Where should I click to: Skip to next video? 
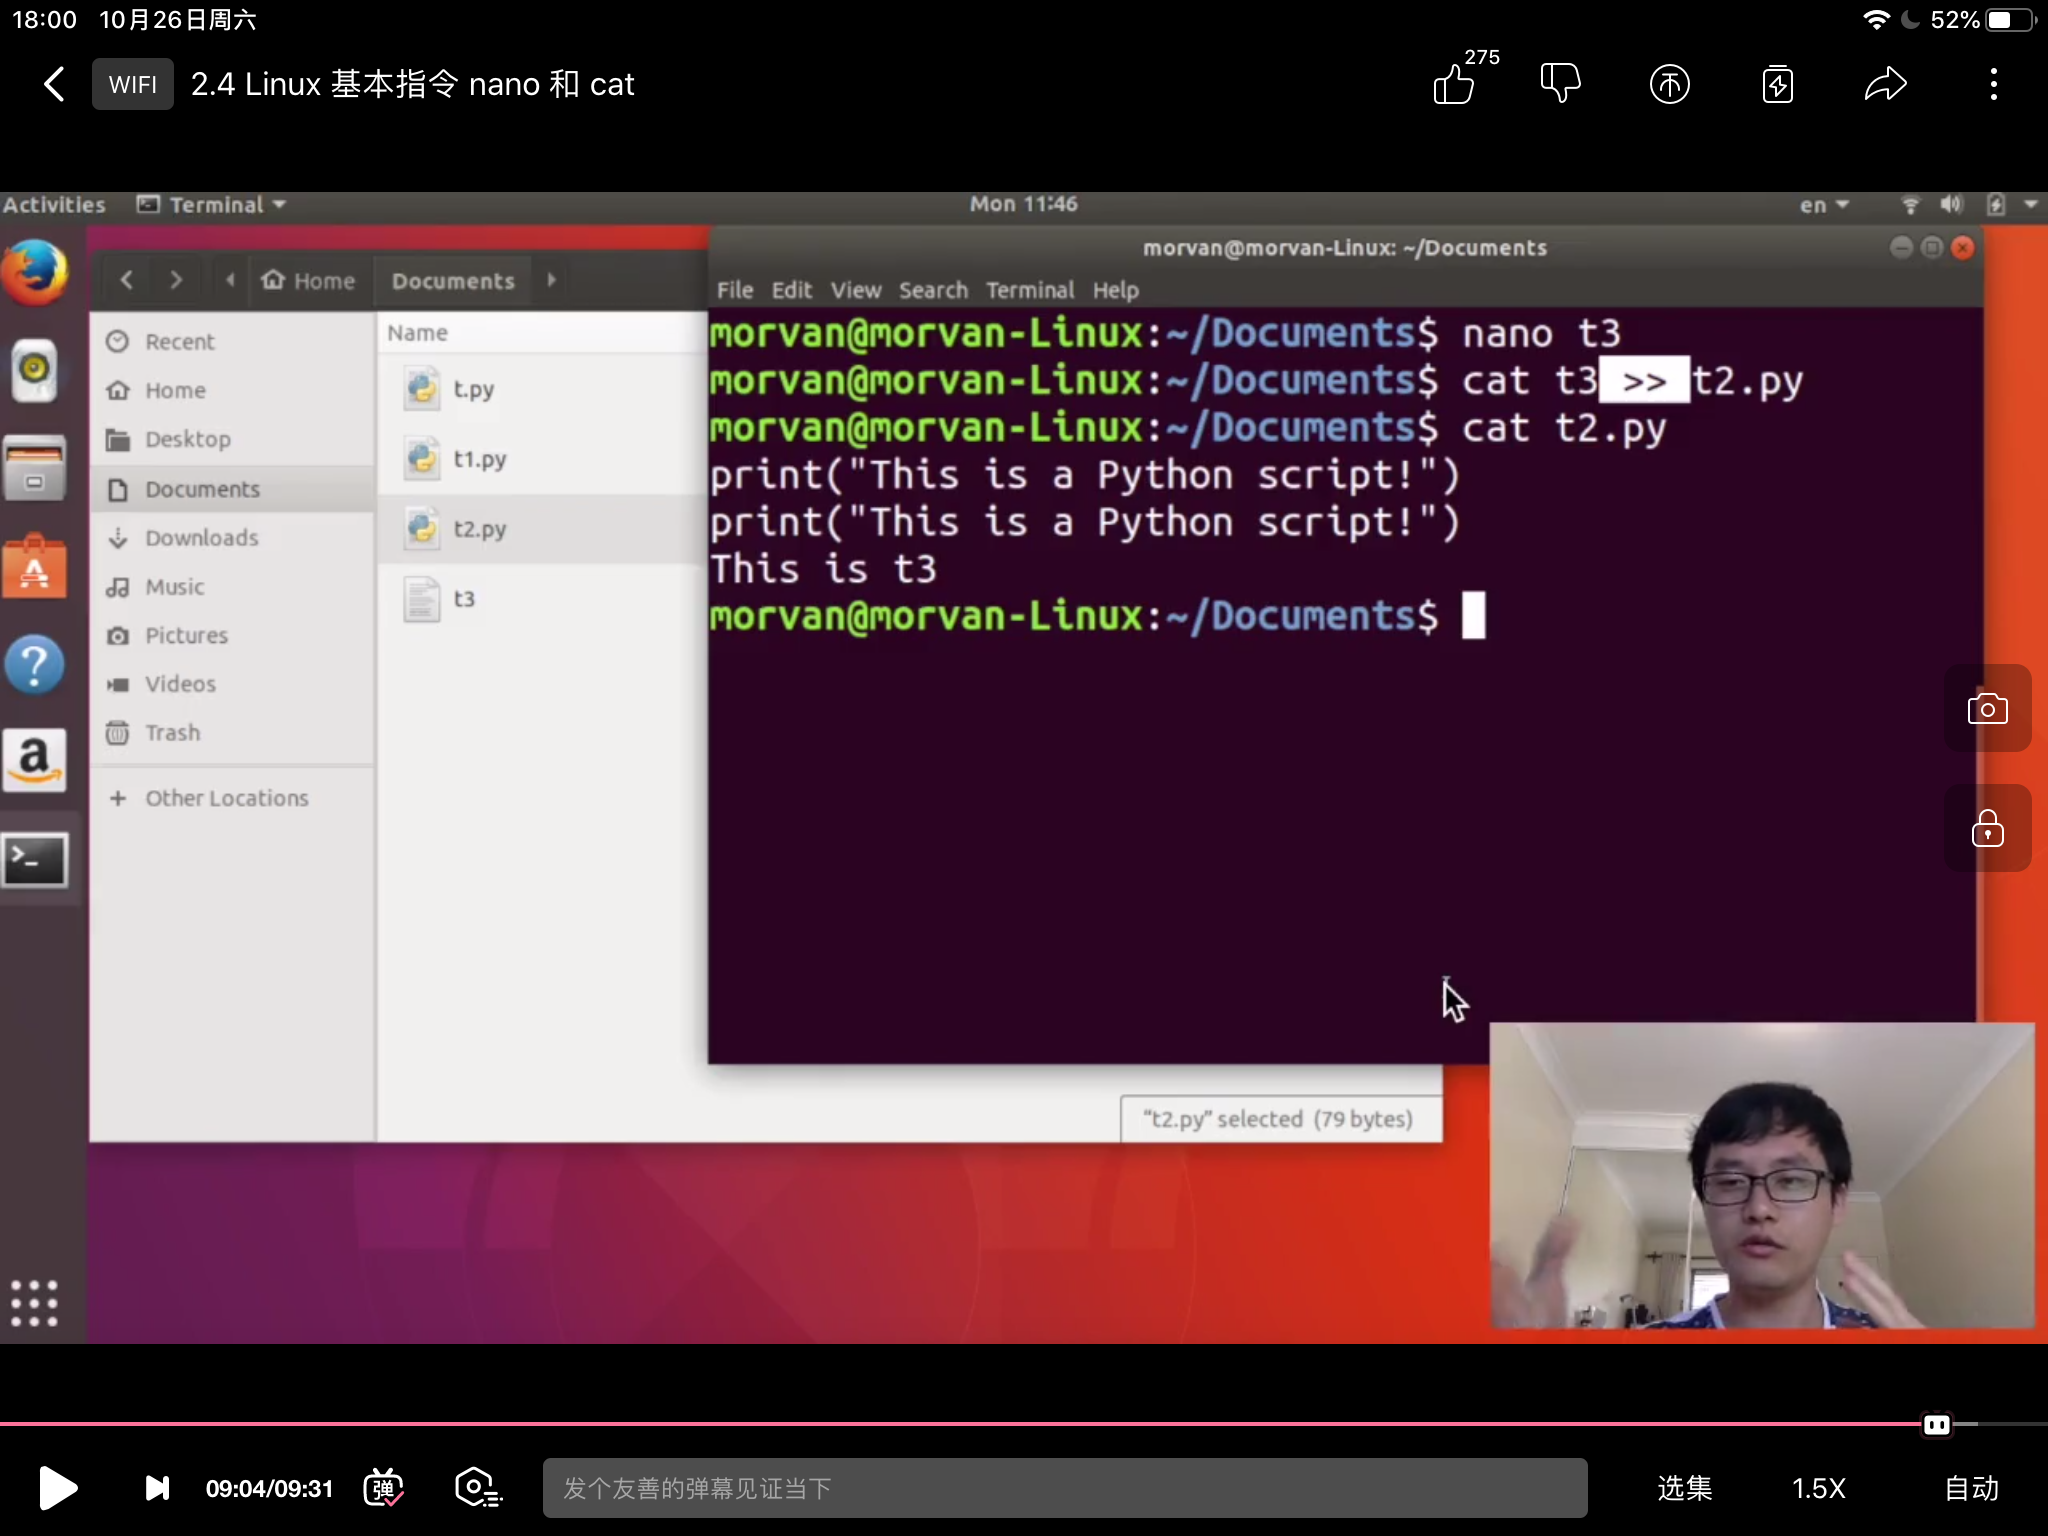pyautogui.click(x=157, y=1488)
